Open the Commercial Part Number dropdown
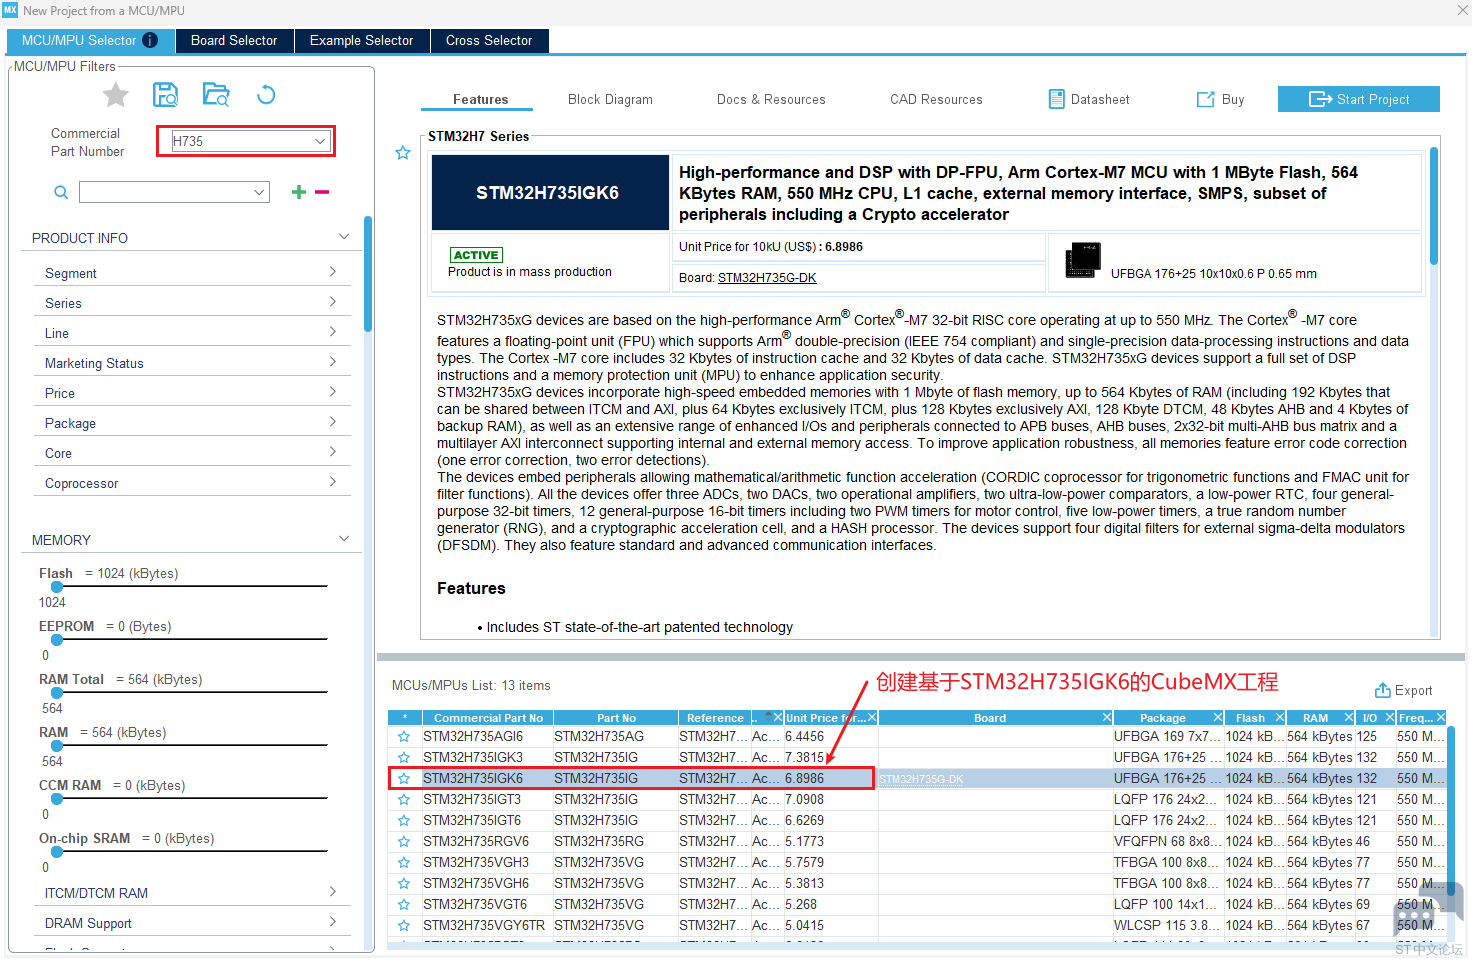The width and height of the screenshot is (1472, 965). pyautogui.click(x=320, y=141)
